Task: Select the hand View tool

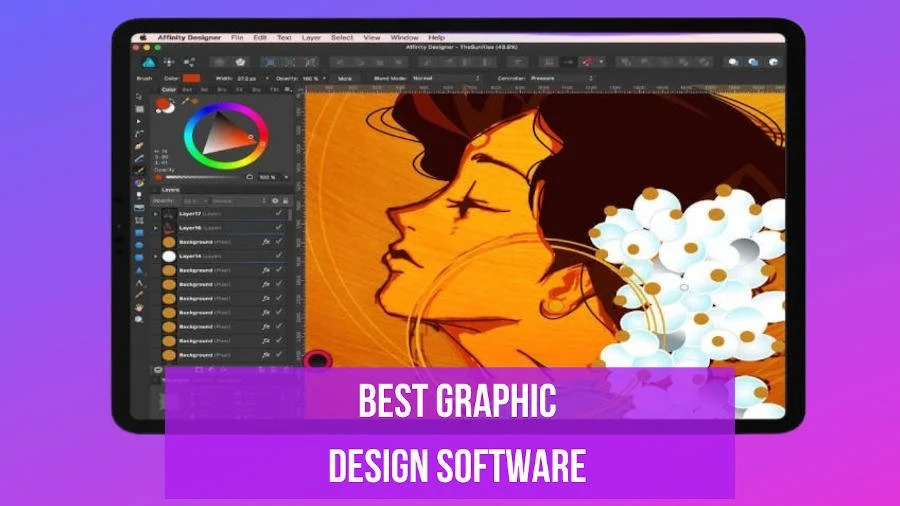Action: [139, 308]
